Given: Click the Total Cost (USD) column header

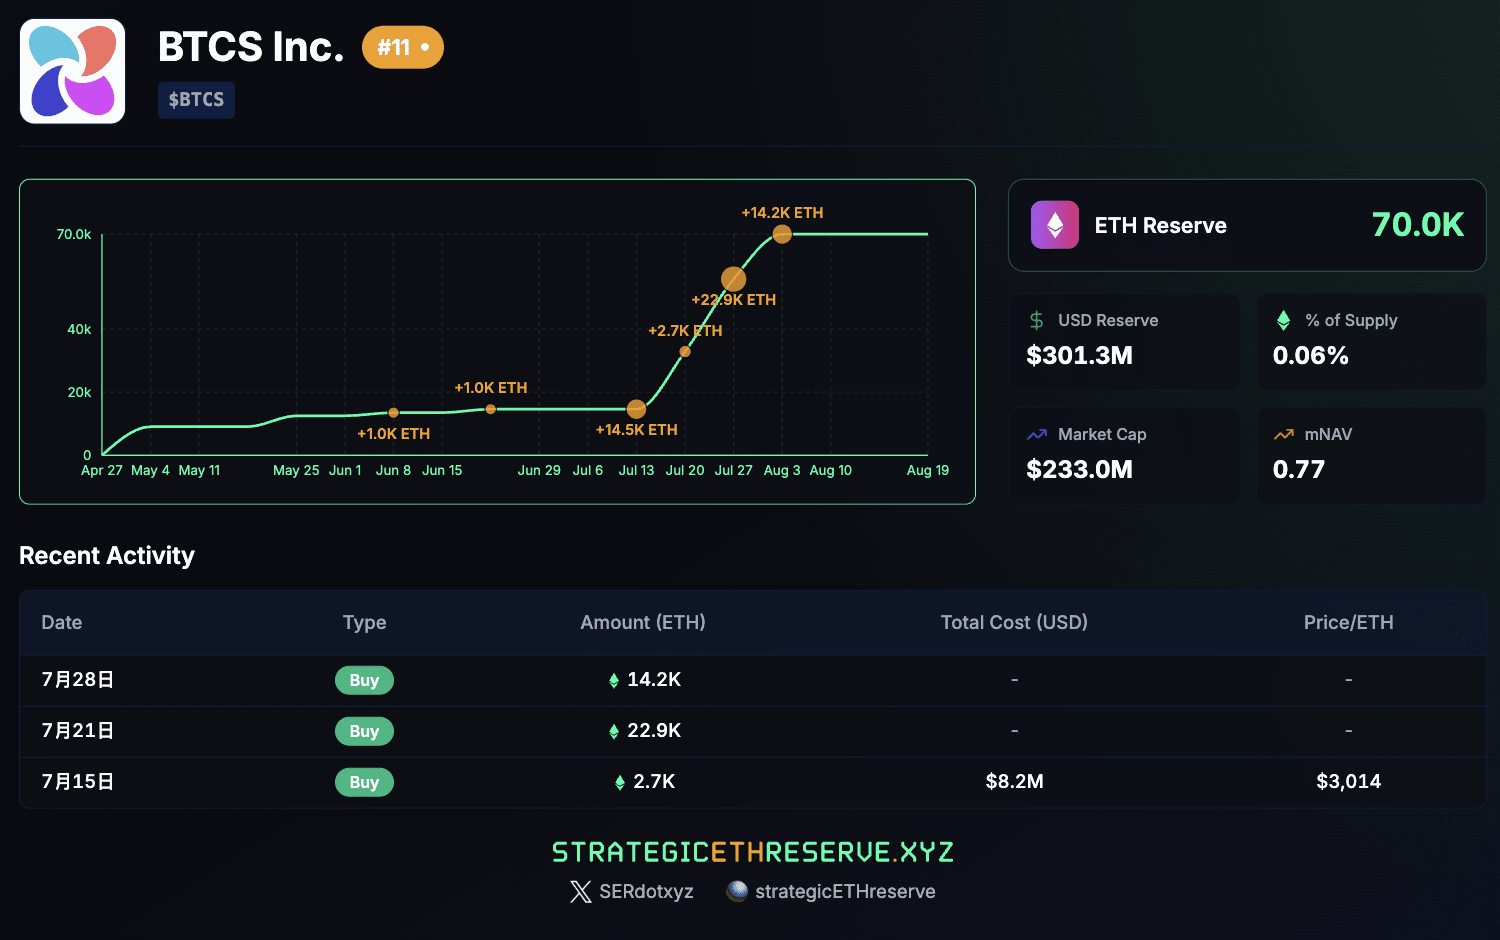Looking at the screenshot, I should (x=1014, y=622).
